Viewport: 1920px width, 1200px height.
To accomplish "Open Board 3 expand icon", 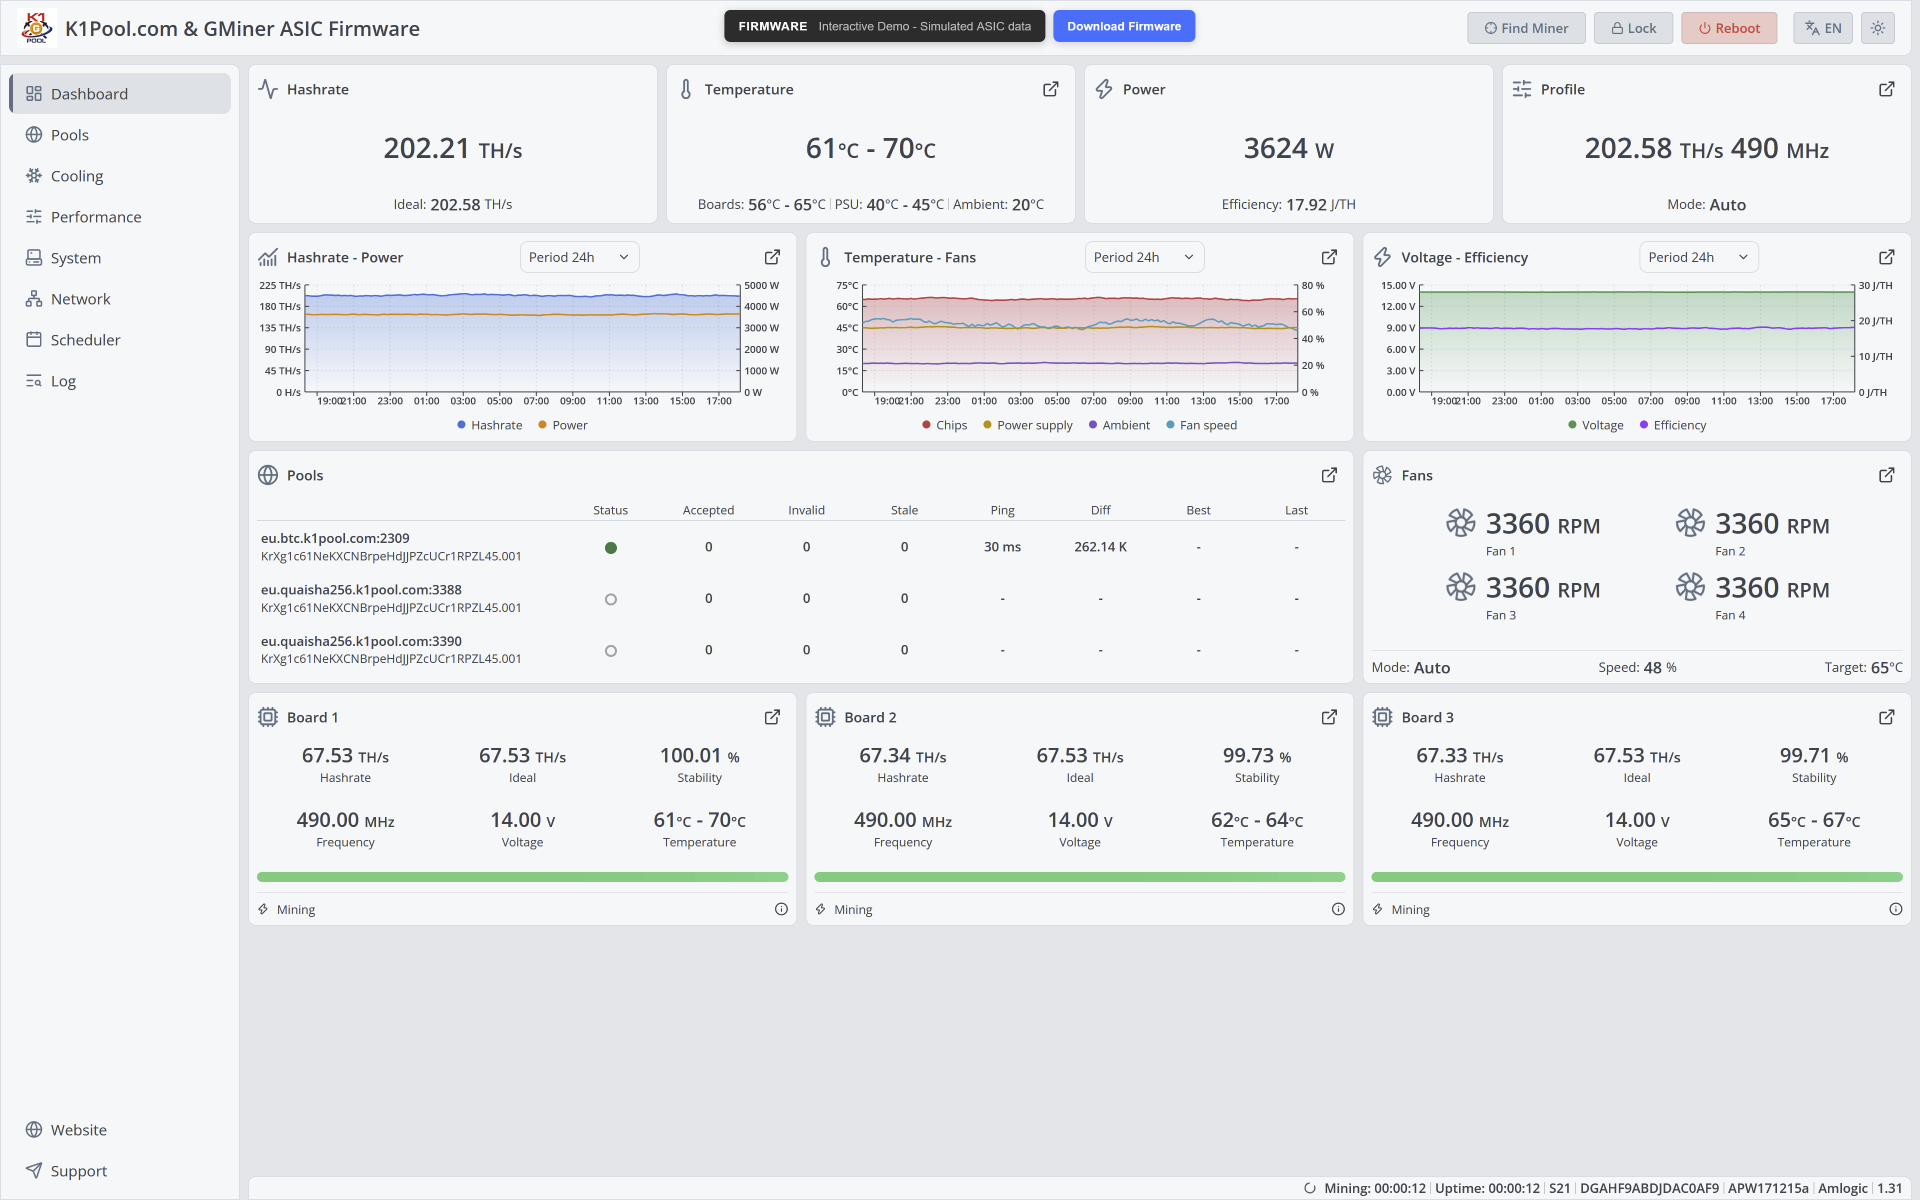I will click(x=1886, y=717).
